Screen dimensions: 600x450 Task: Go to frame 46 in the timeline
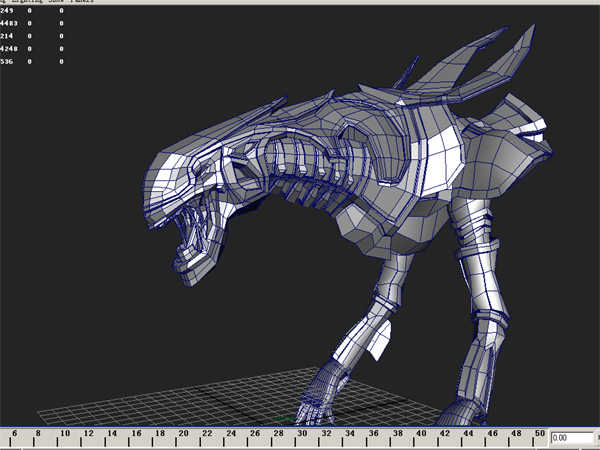pos(492,433)
